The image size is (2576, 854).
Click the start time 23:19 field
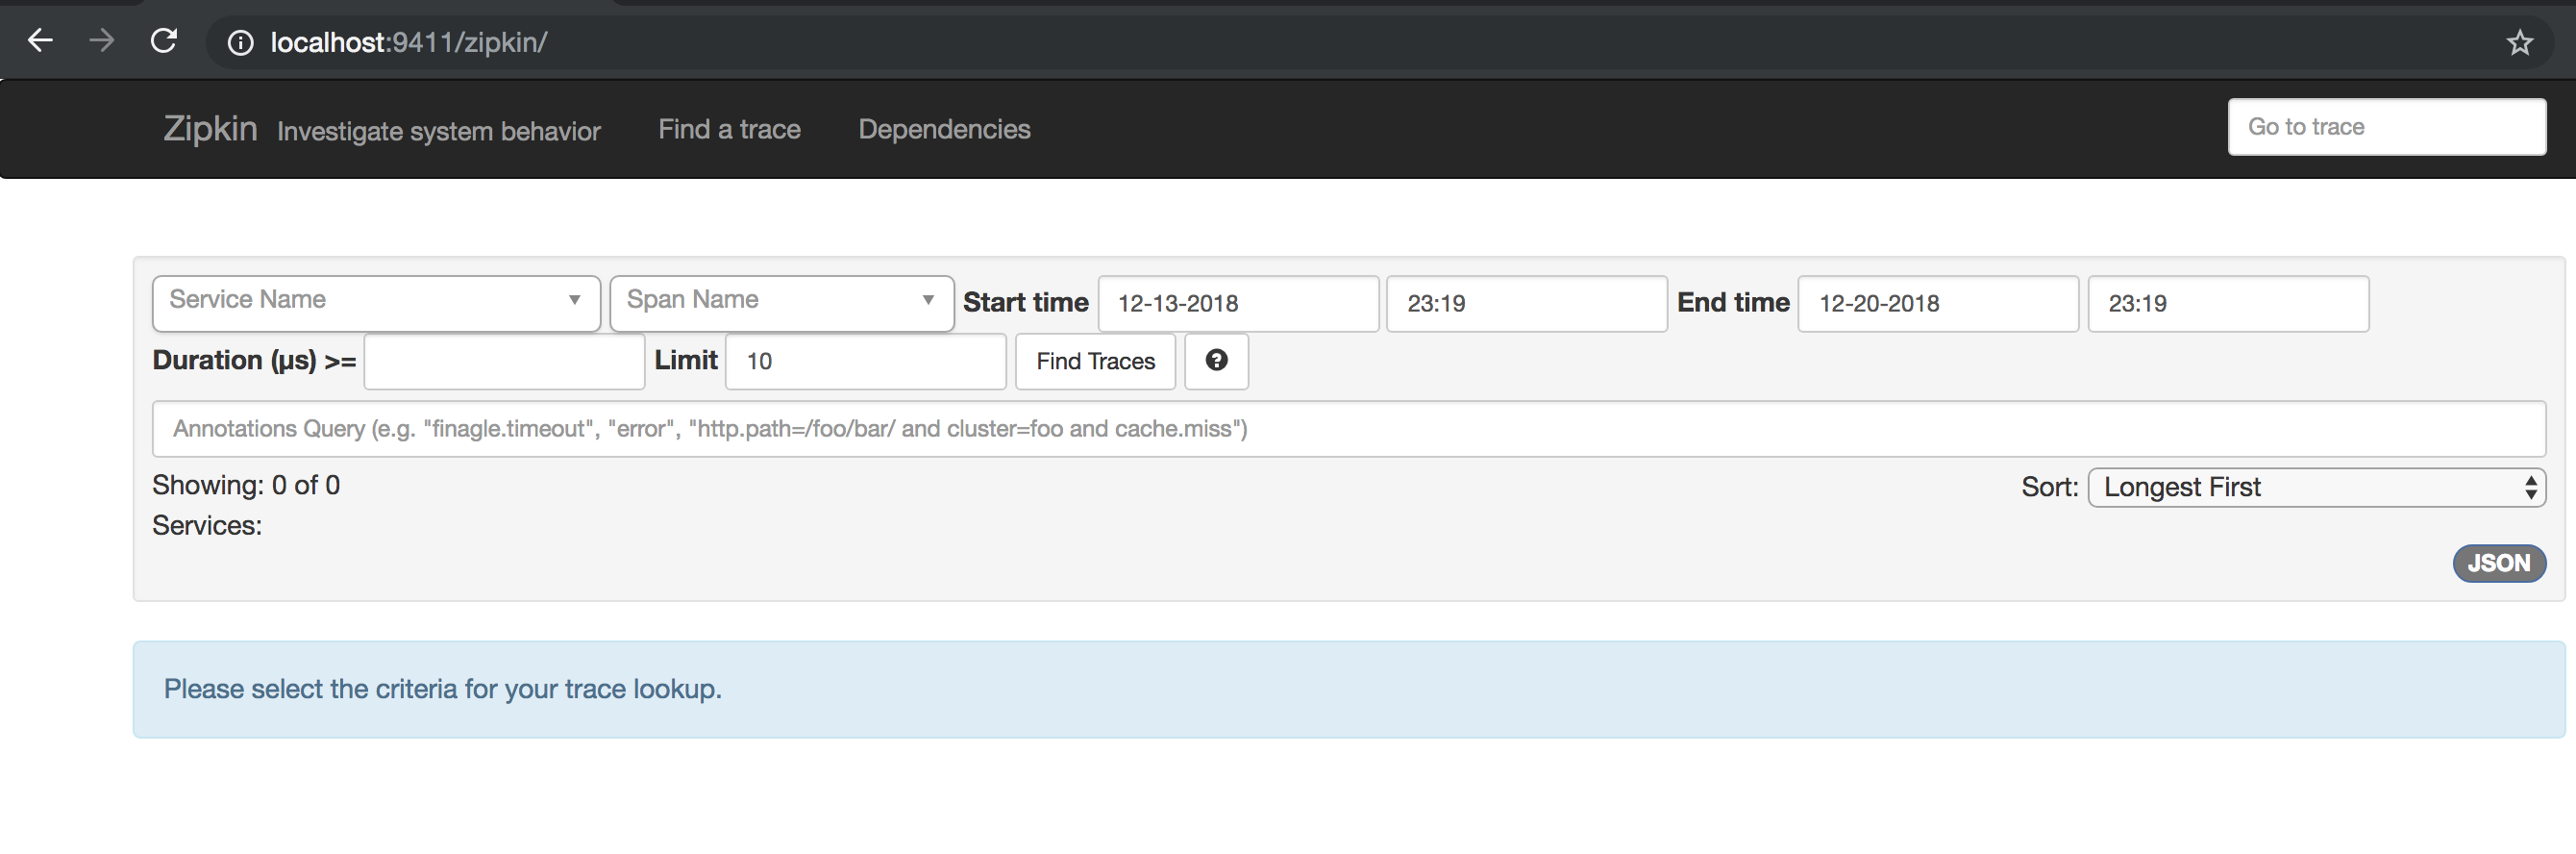click(1526, 303)
